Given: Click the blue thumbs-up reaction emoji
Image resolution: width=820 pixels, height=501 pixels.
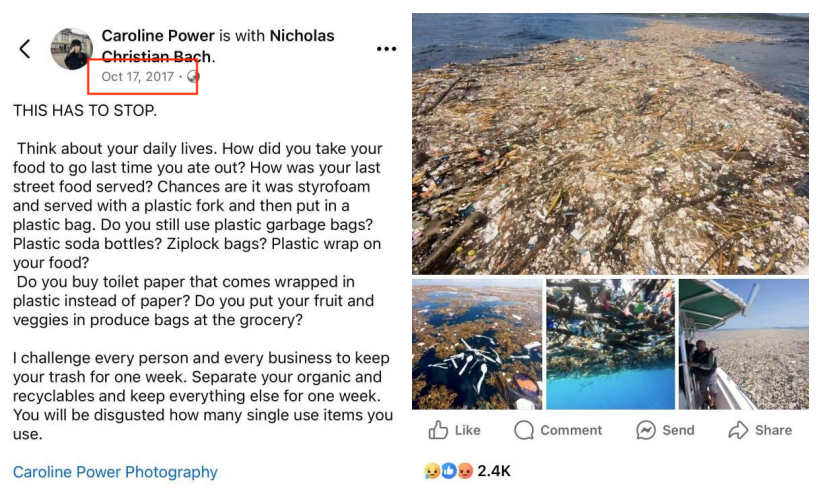Looking at the screenshot, I should [448, 470].
